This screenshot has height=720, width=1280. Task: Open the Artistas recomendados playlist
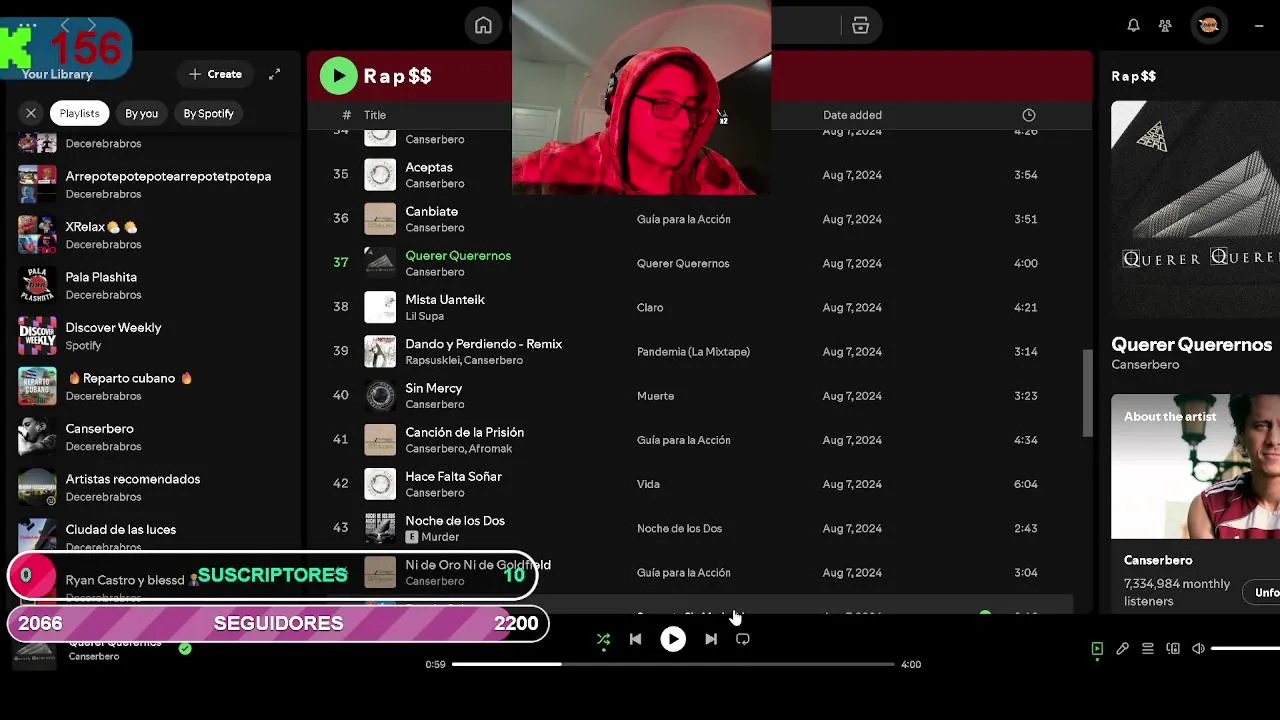point(155,487)
